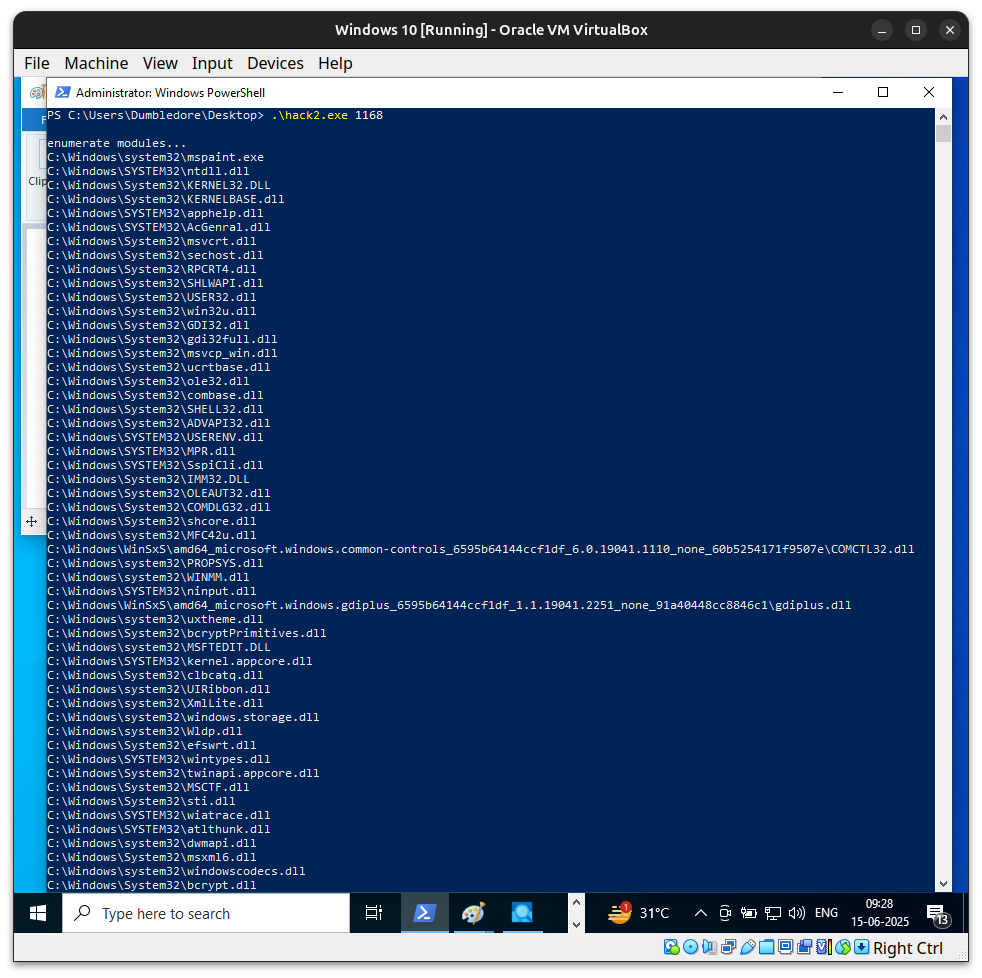Click VirtualBox hard disk activity indicator

[671, 947]
